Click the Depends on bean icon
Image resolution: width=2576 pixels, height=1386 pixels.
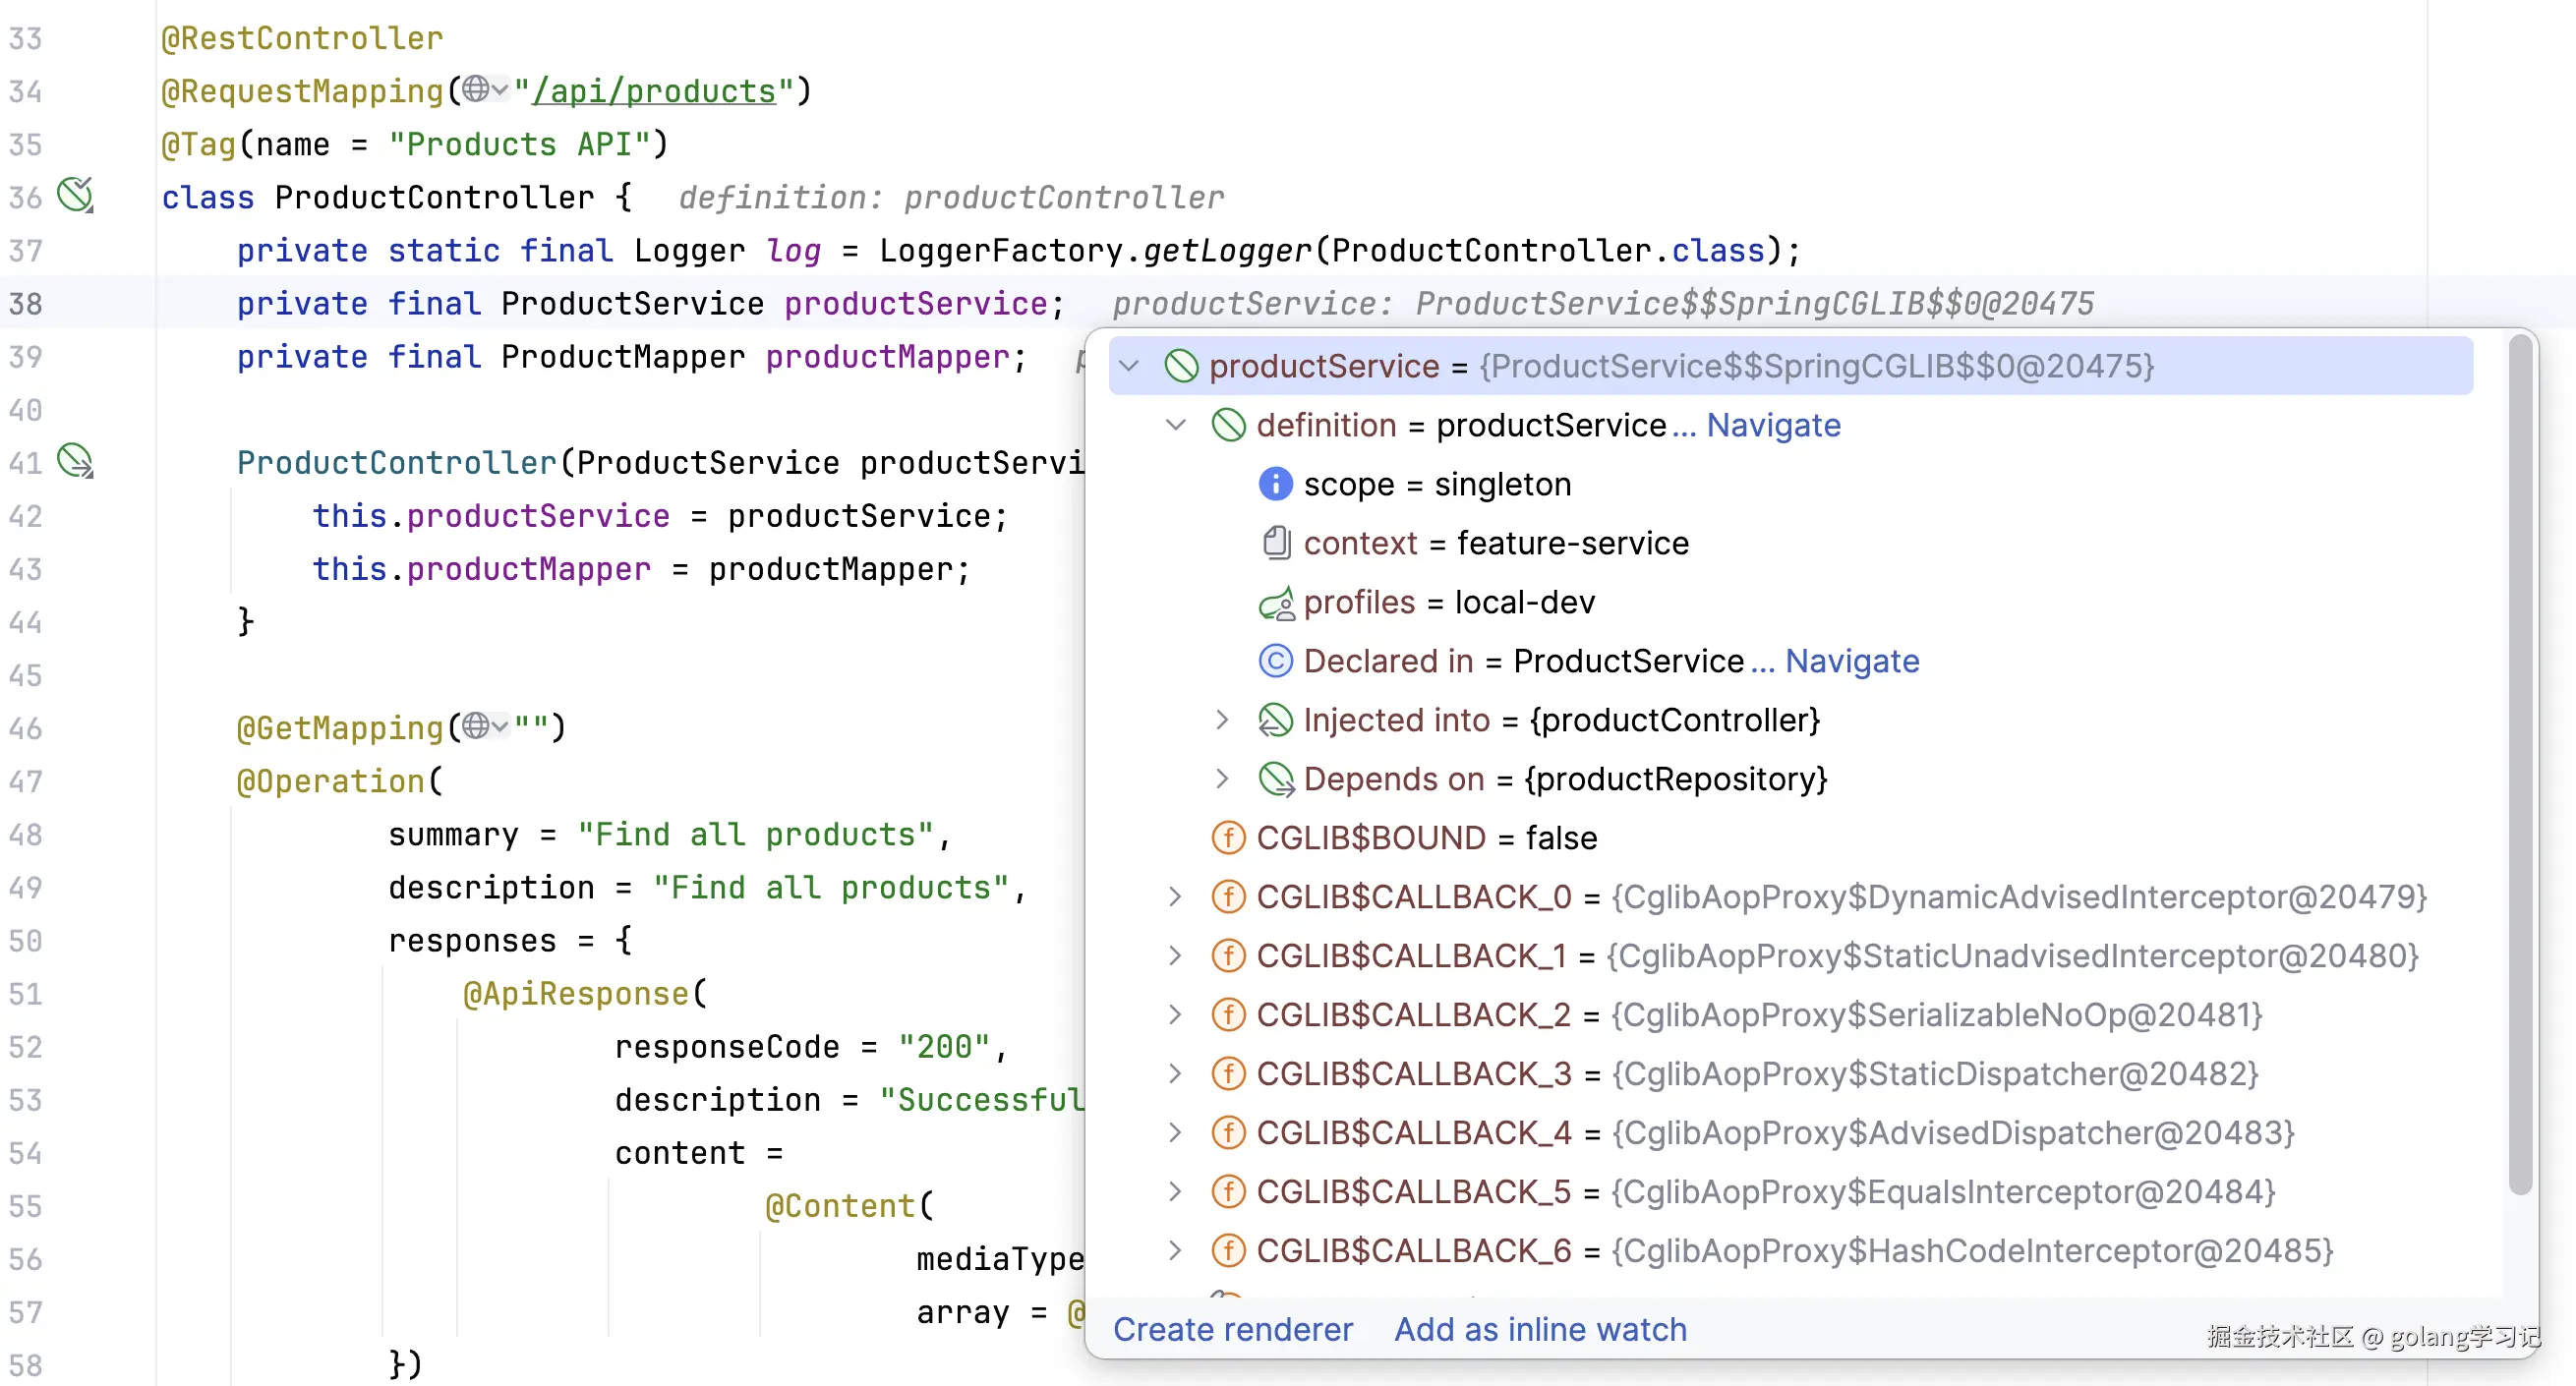[1275, 779]
